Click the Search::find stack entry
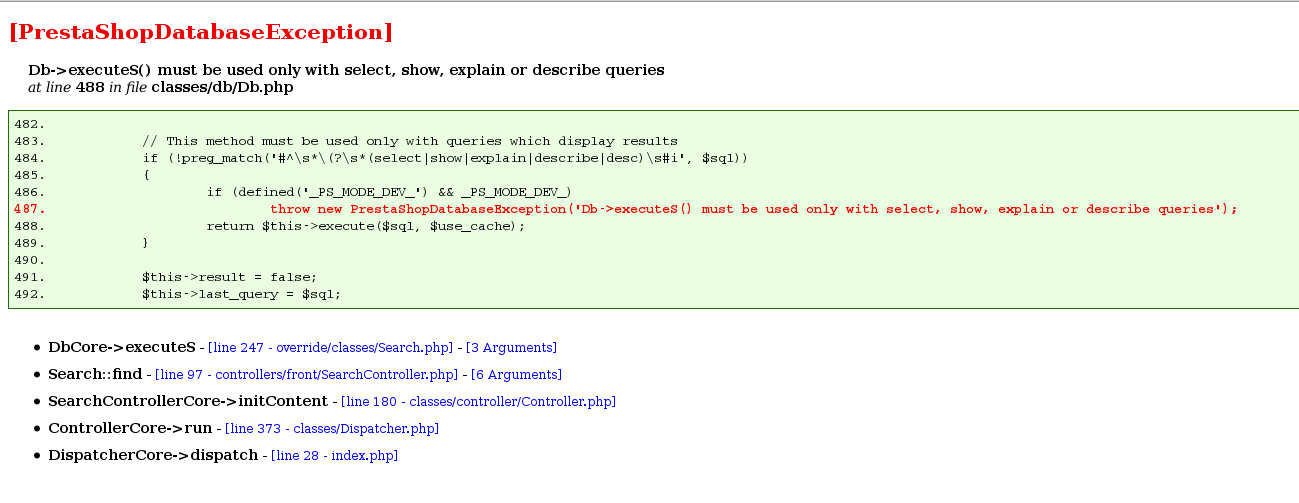This screenshot has height=503, width=1299. tap(95, 375)
